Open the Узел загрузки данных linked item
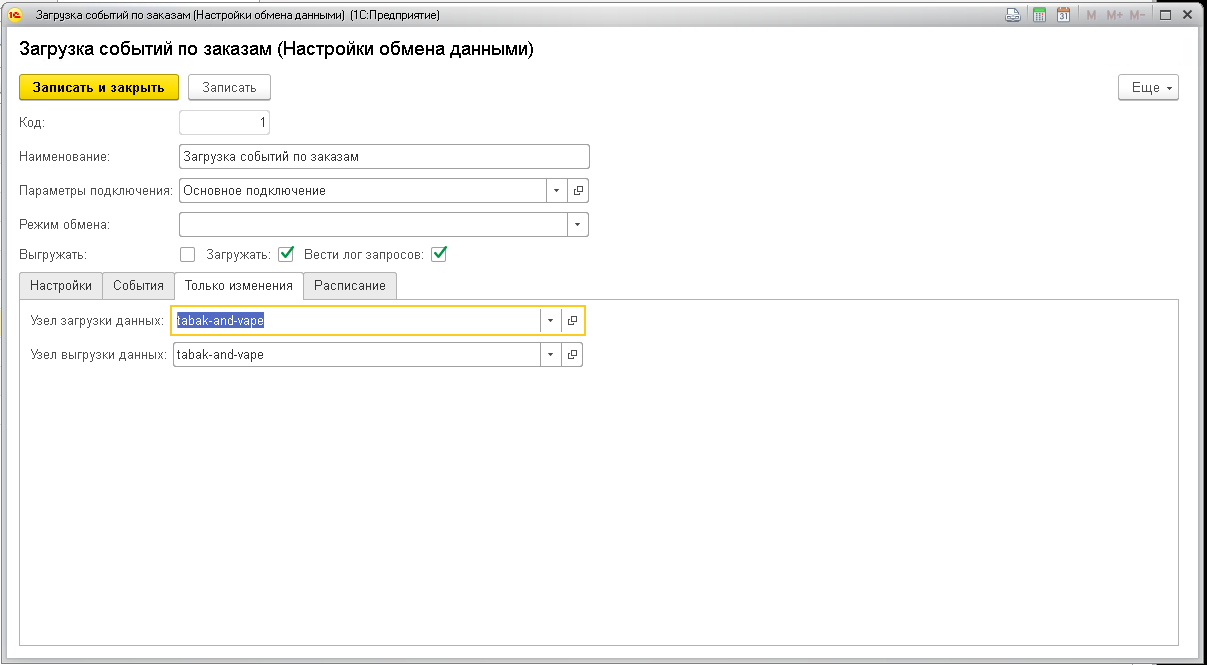Screen dimensions: 1207x665 [x=572, y=320]
